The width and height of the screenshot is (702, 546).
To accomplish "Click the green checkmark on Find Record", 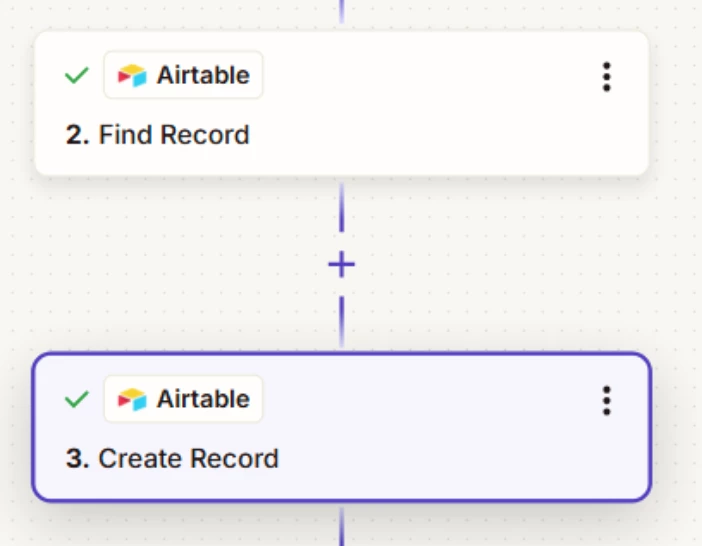I will tap(77, 75).
